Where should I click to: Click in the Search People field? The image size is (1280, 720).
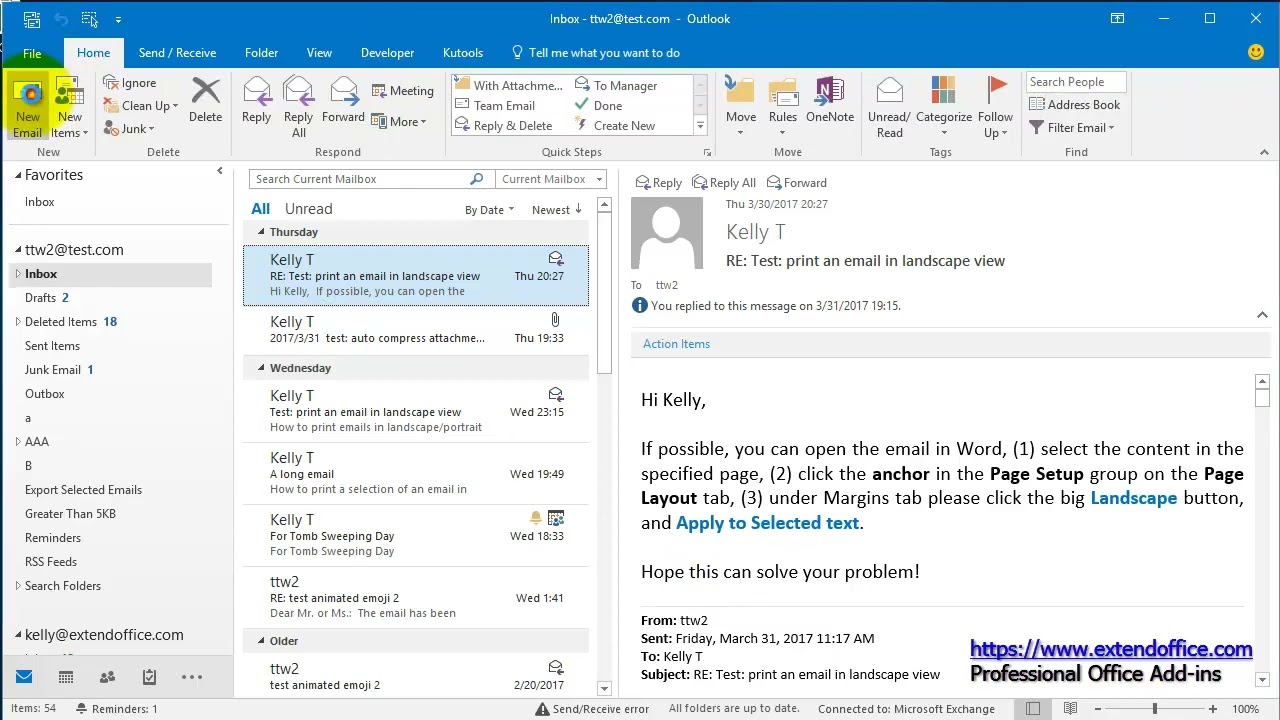[x=1076, y=82]
